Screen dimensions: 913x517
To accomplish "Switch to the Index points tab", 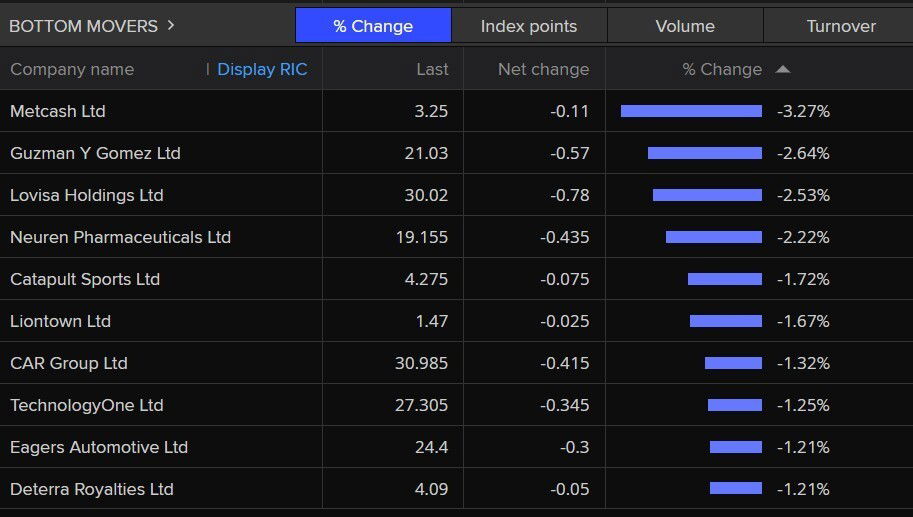I will pyautogui.click(x=528, y=26).
